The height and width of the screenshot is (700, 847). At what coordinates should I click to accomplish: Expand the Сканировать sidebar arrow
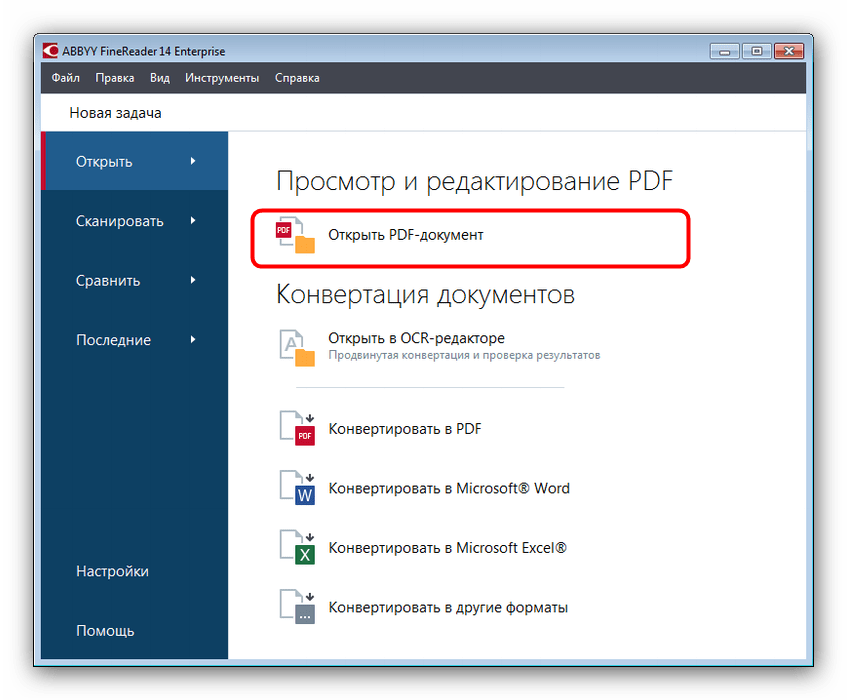tap(193, 221)
